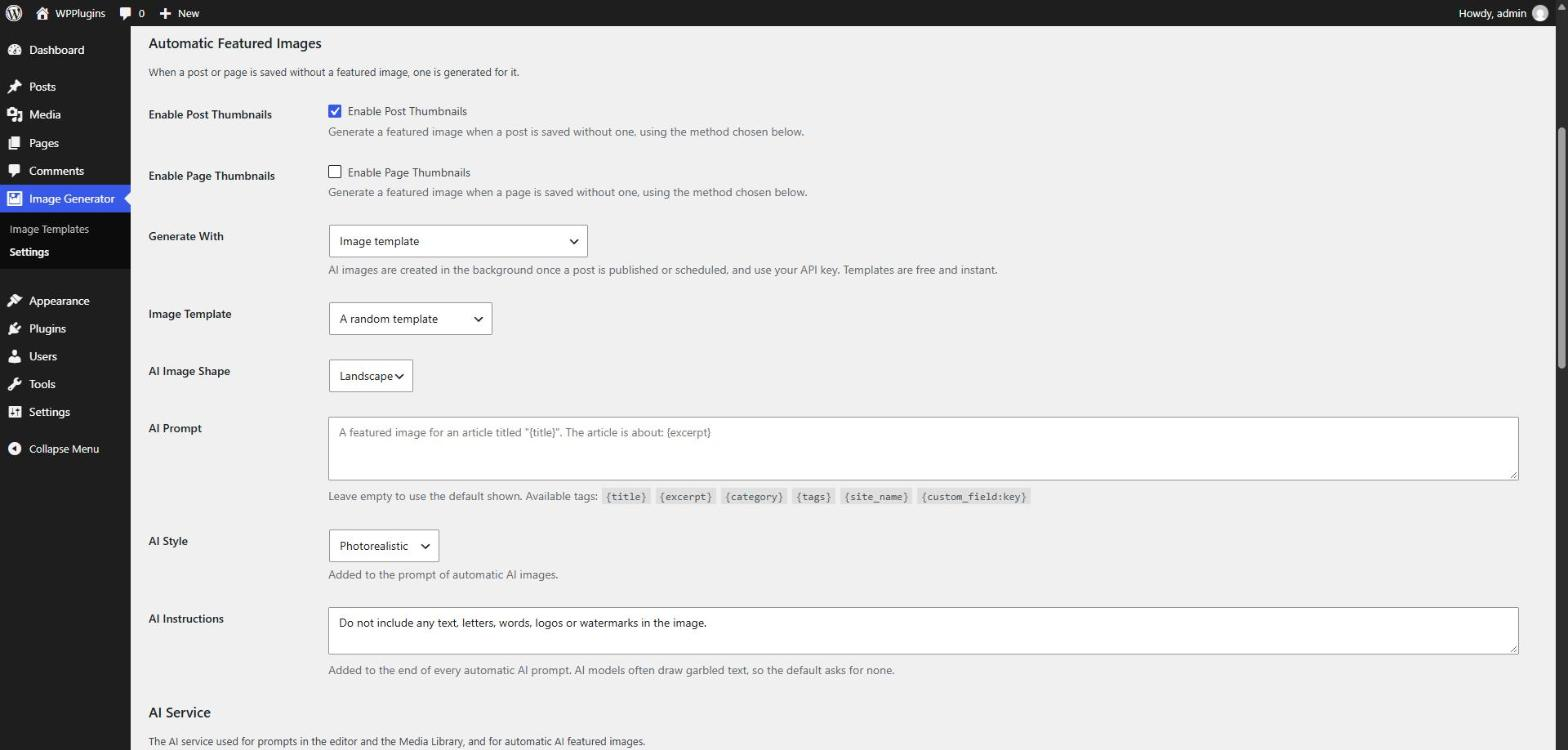Click the Users person icon
Image resolution: width=1568 pixels, height=750 pixels.
(x=14, y=356)
